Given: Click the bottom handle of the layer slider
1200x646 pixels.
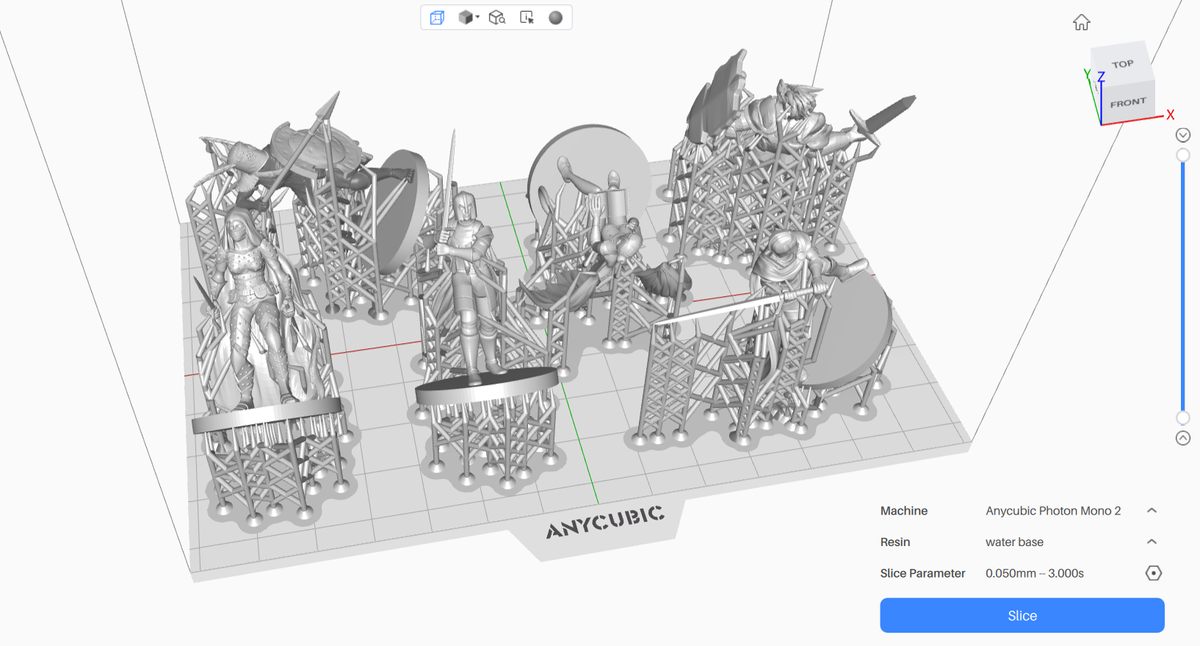Looking at the screenshot, I should tap(1183, 418).
